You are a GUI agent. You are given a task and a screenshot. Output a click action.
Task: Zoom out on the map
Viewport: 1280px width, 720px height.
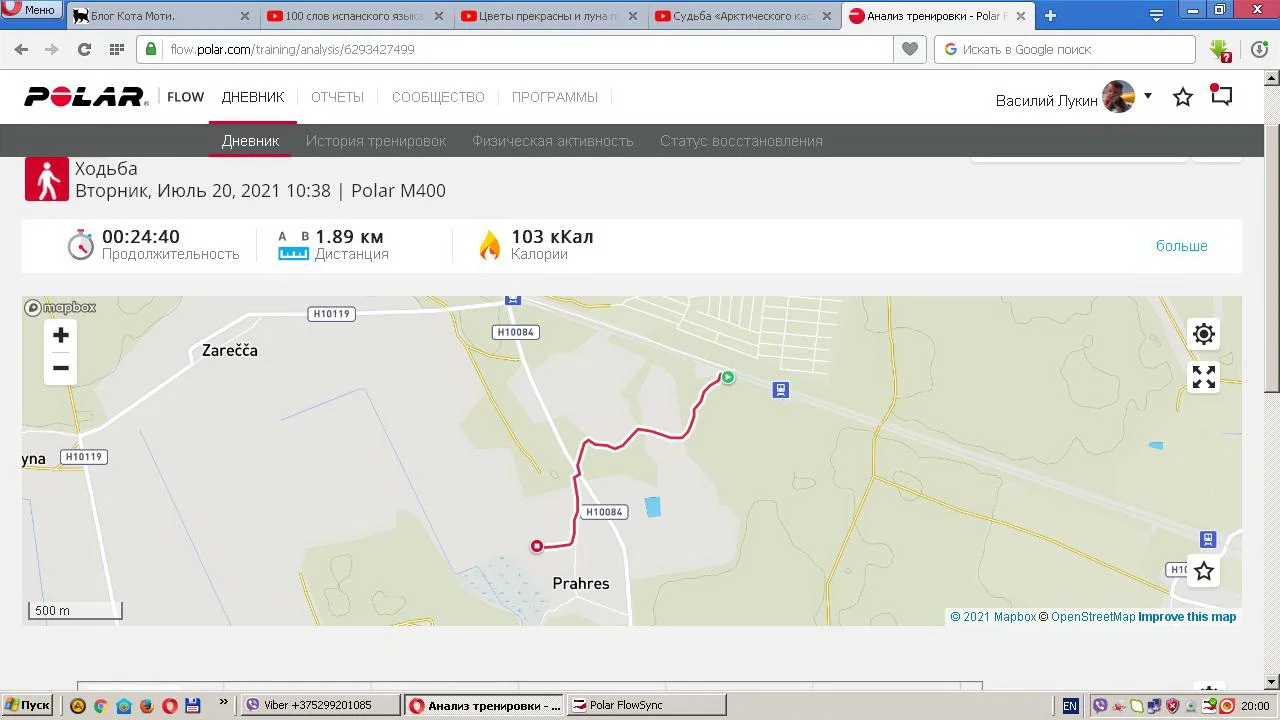(x=61, y=368)
